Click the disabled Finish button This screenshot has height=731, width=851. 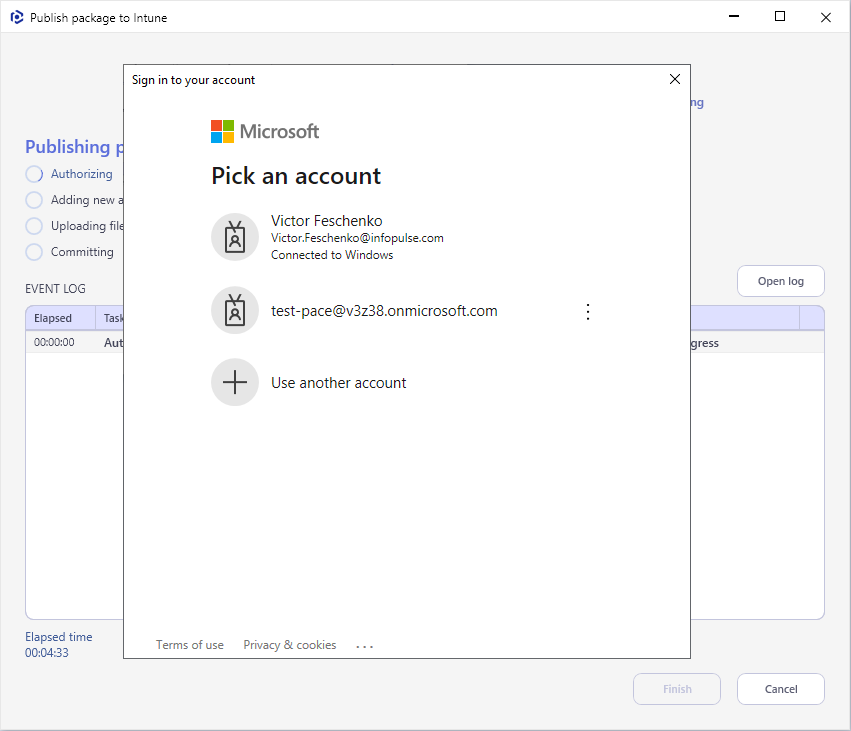(677, 689)
